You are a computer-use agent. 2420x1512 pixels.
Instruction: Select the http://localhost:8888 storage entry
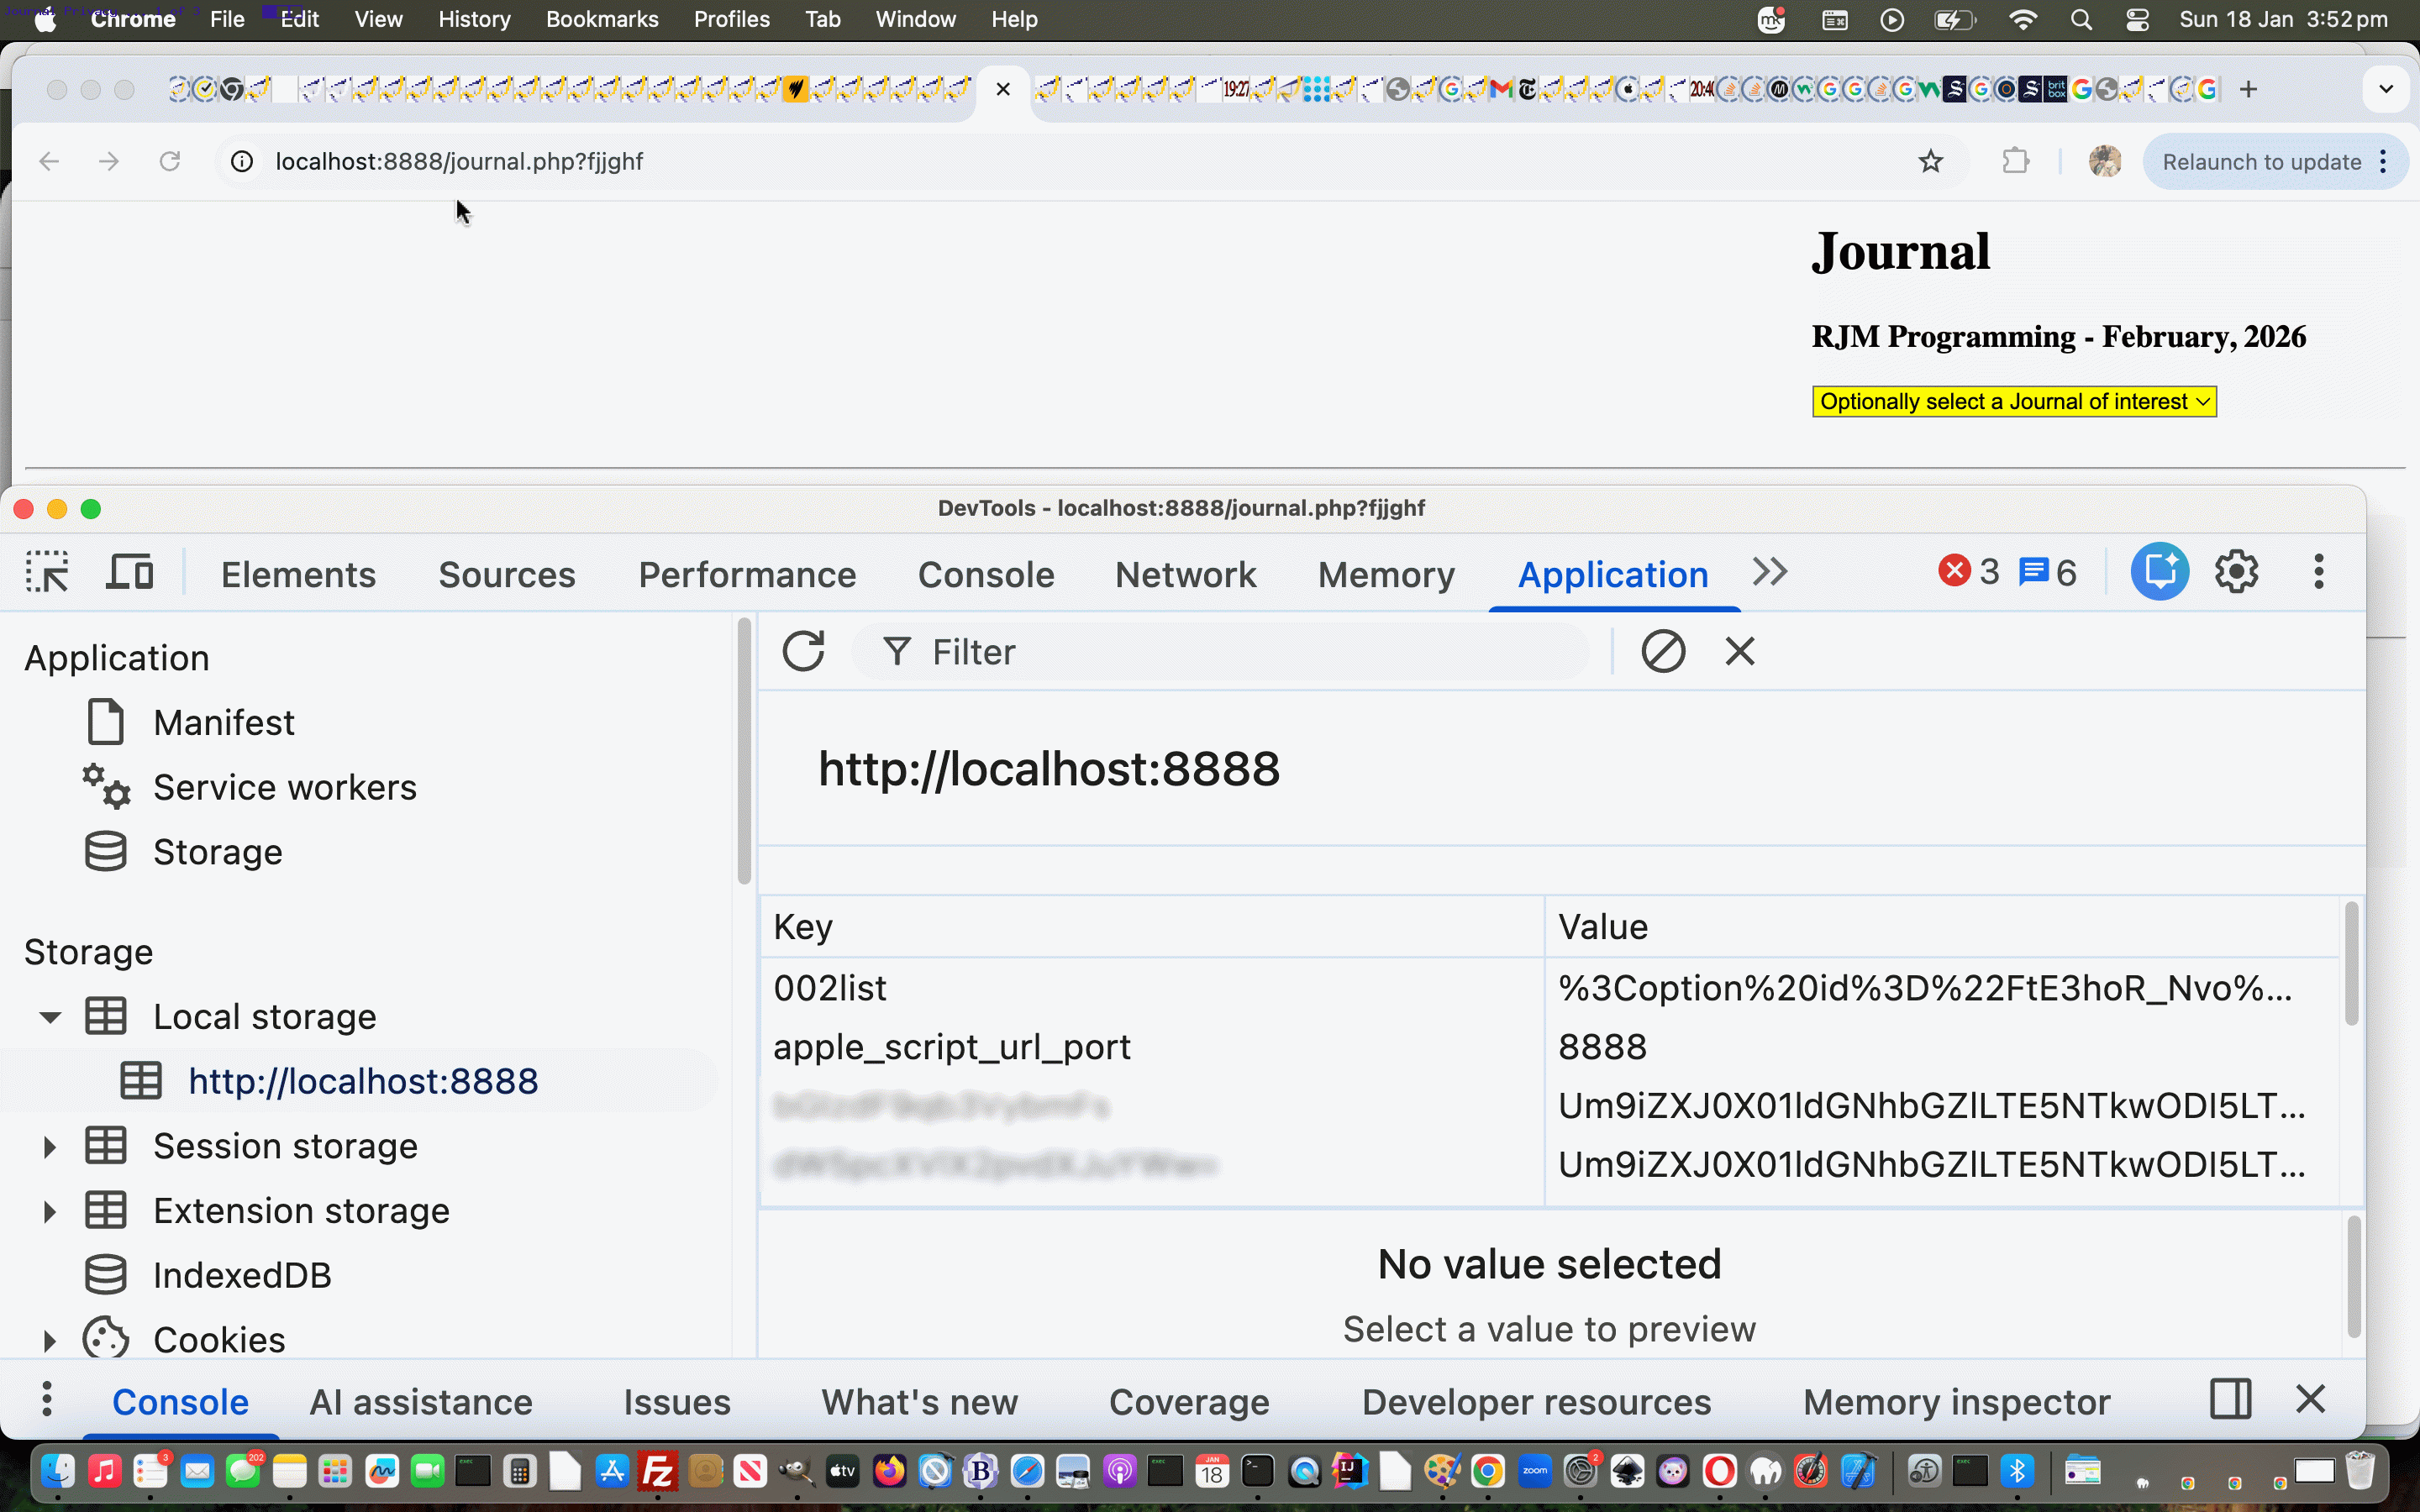pyautogui.click(x=362, y=1080)
